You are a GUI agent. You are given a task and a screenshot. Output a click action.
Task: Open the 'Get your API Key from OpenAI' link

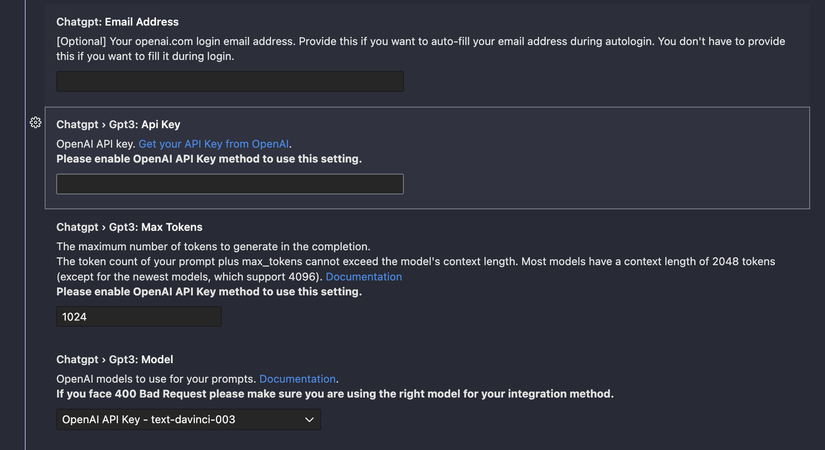214,144
